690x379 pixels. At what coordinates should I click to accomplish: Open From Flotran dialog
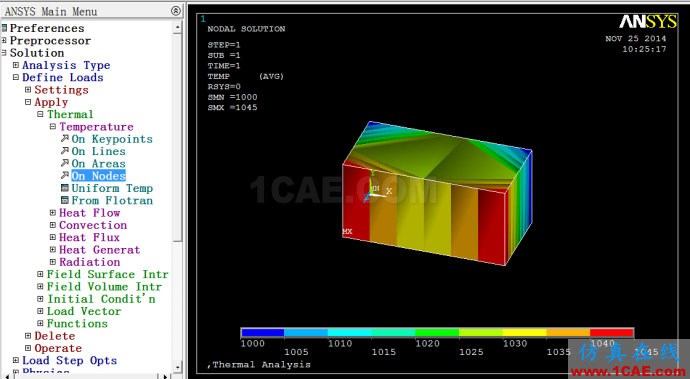coord(112,201)
